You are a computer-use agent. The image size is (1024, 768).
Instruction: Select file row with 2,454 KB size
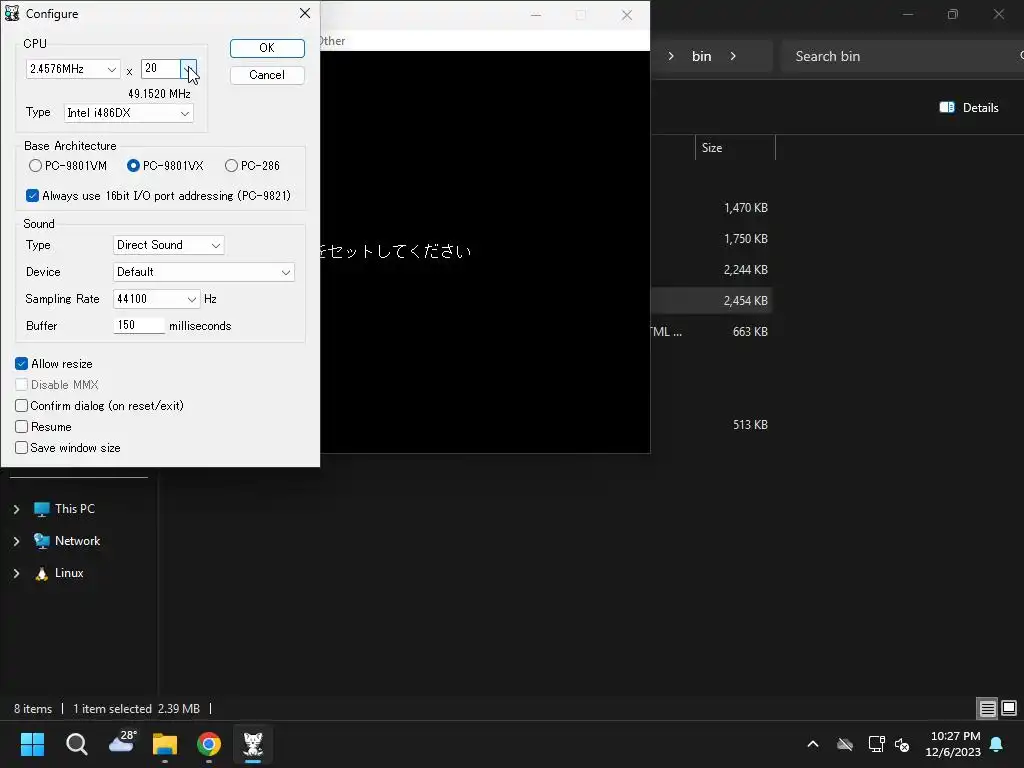pos(711,300)
